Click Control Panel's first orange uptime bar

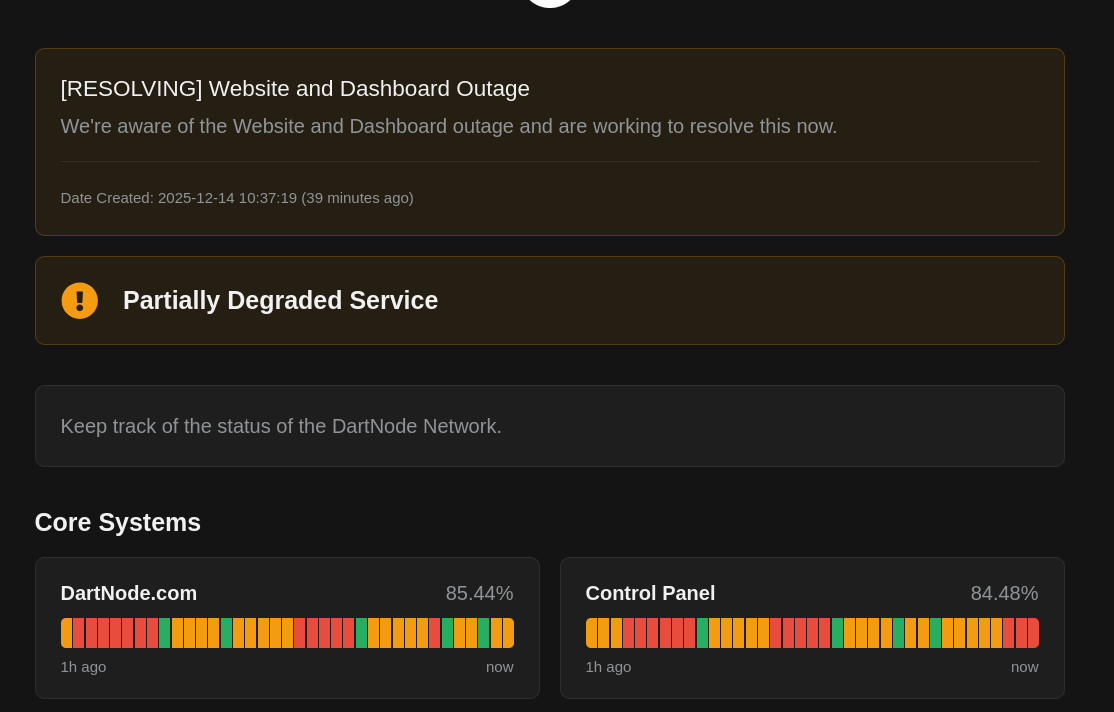coord(591,633)
